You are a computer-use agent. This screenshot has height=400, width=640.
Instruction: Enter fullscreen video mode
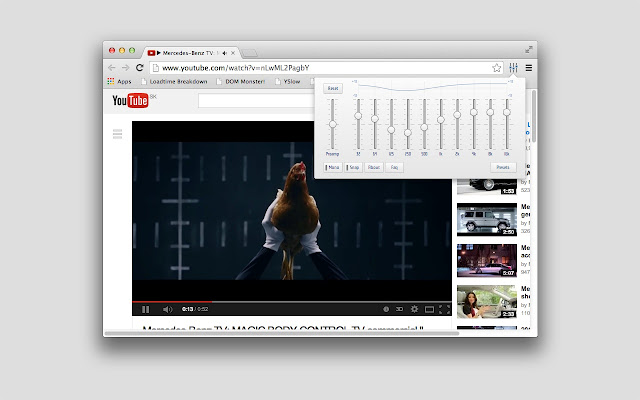(444, 309)
